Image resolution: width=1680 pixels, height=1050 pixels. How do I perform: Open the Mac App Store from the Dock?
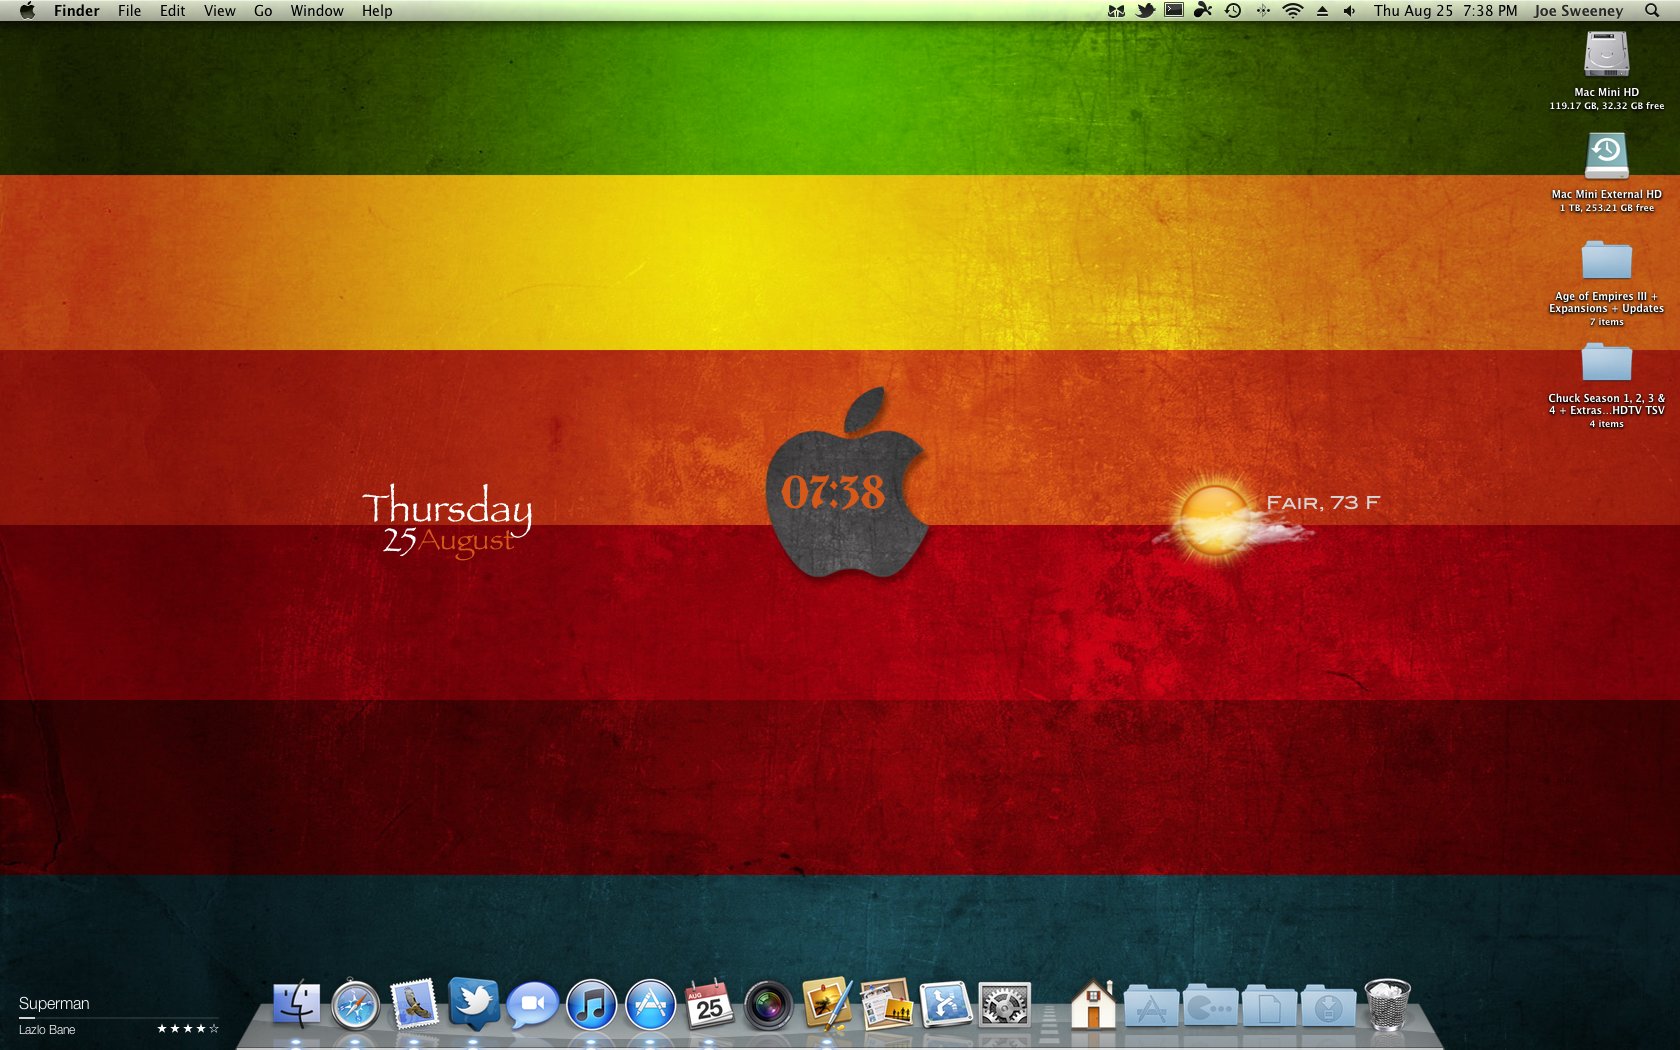(650, 1004)
